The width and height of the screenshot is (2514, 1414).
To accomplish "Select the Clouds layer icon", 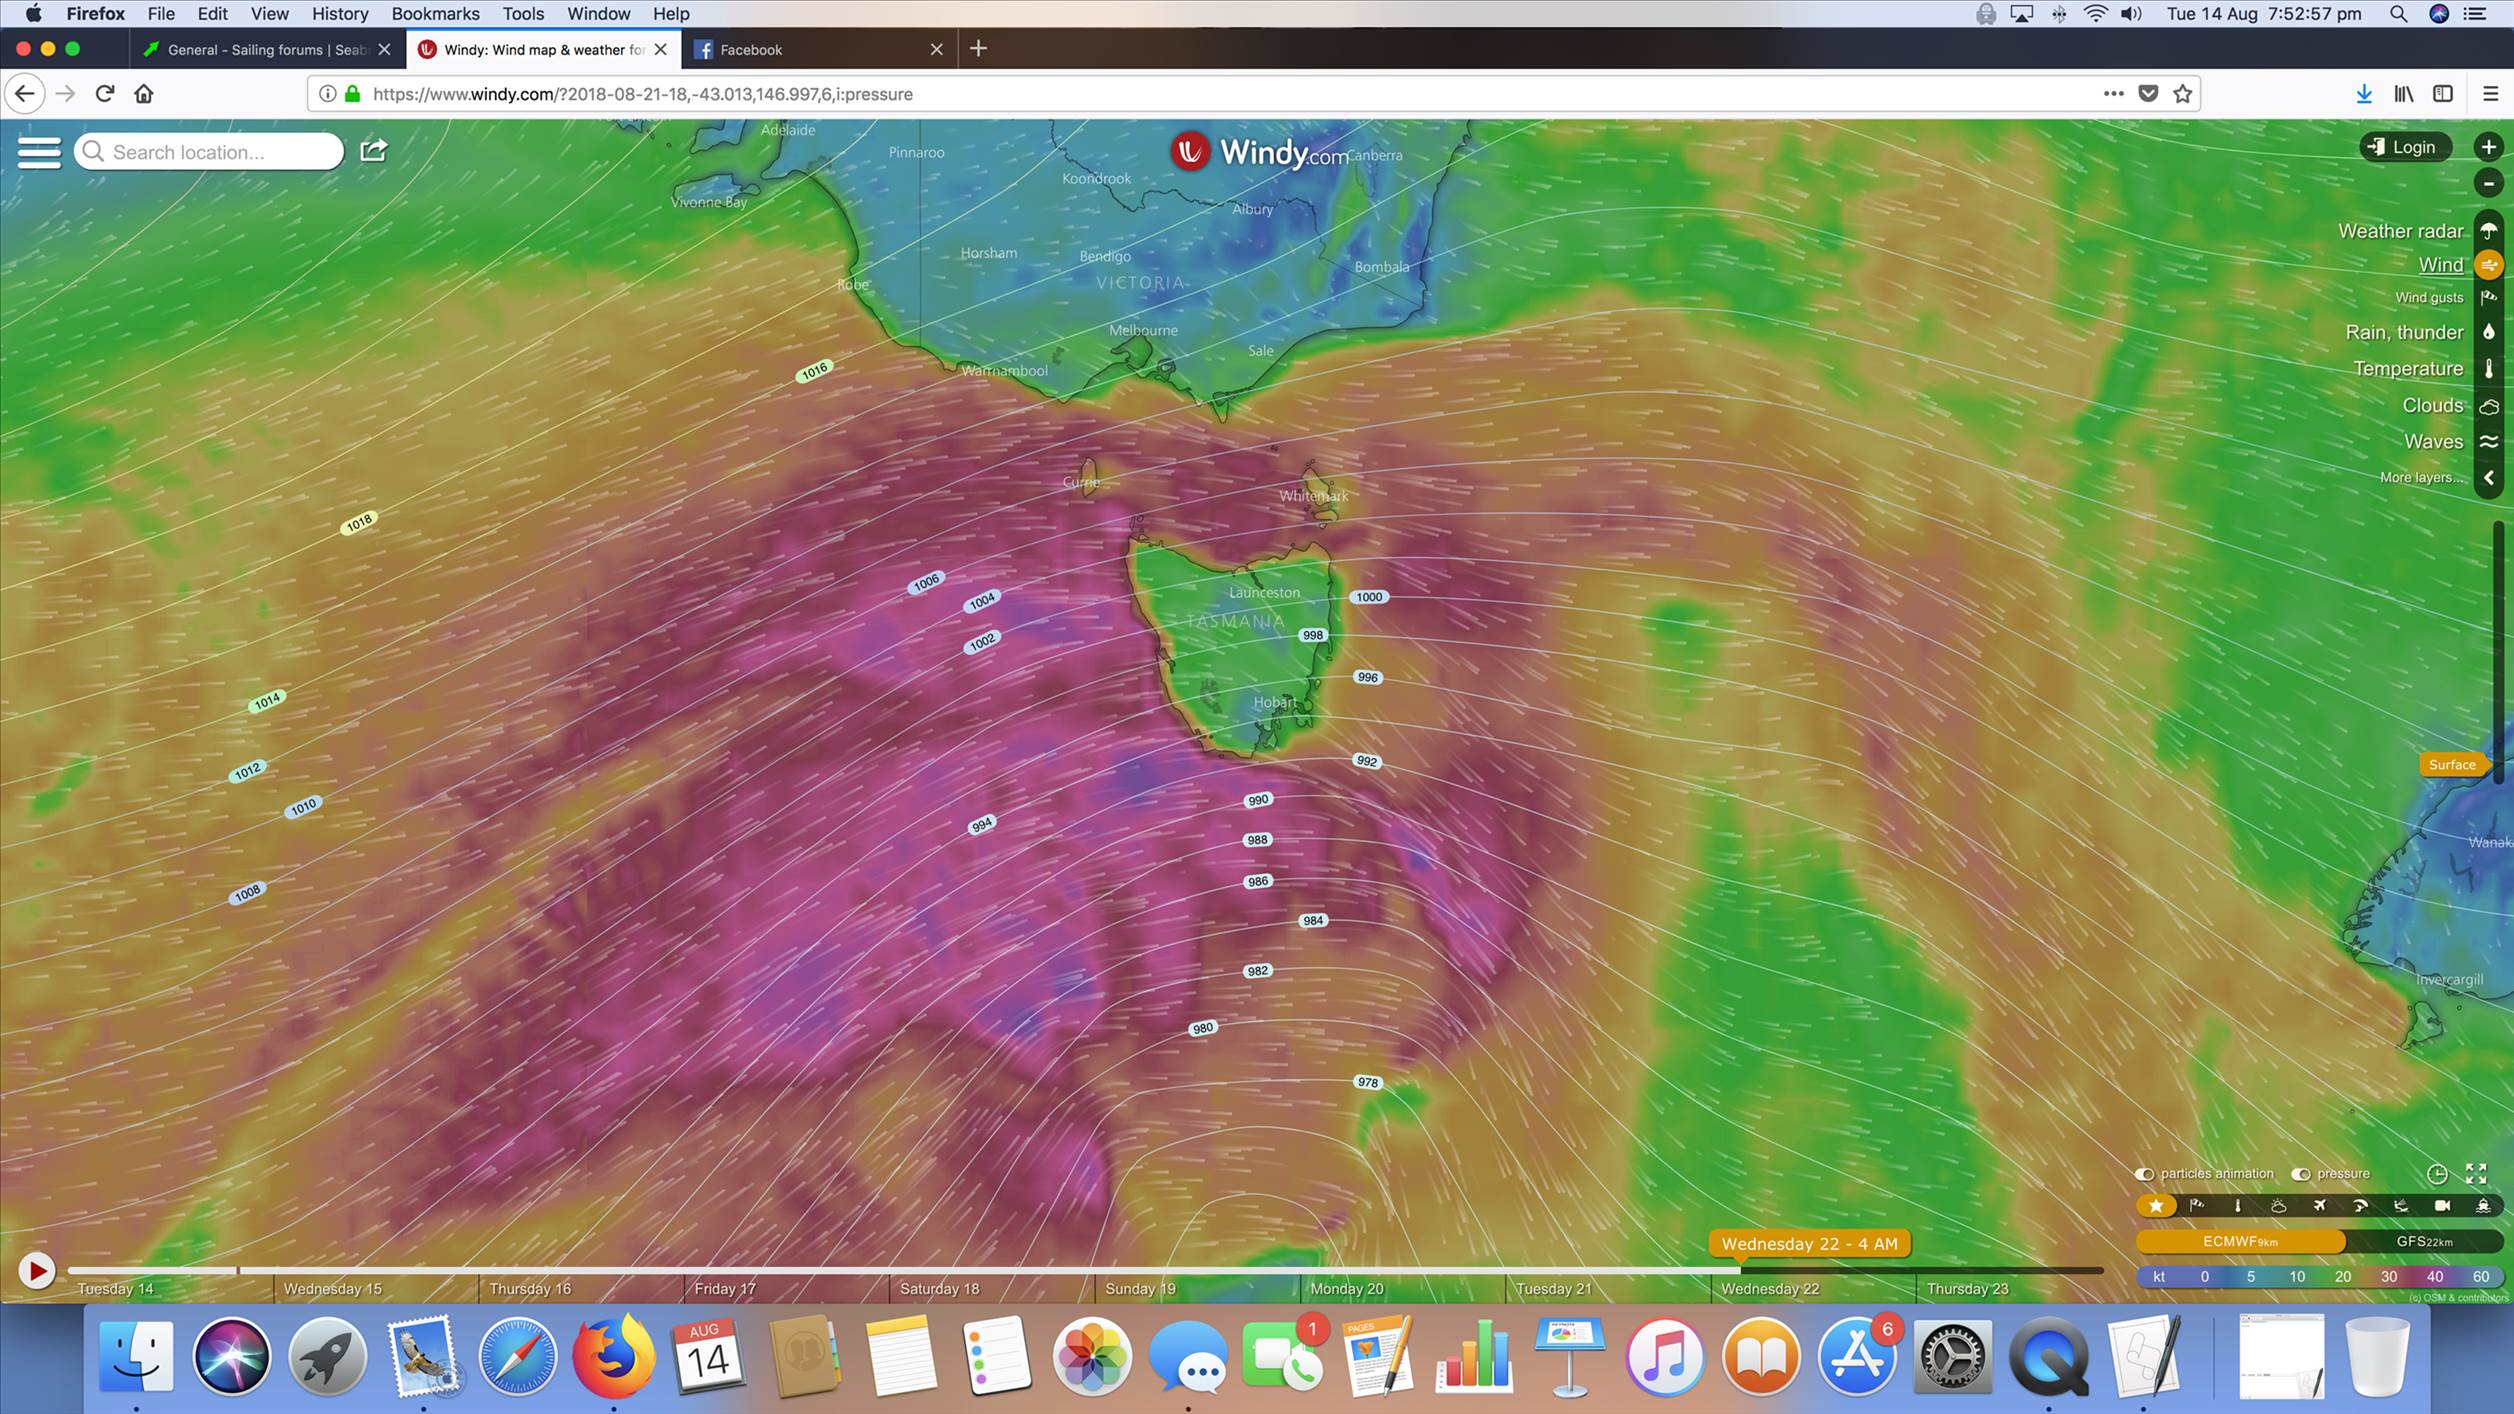I will [x=2489, y=406].
